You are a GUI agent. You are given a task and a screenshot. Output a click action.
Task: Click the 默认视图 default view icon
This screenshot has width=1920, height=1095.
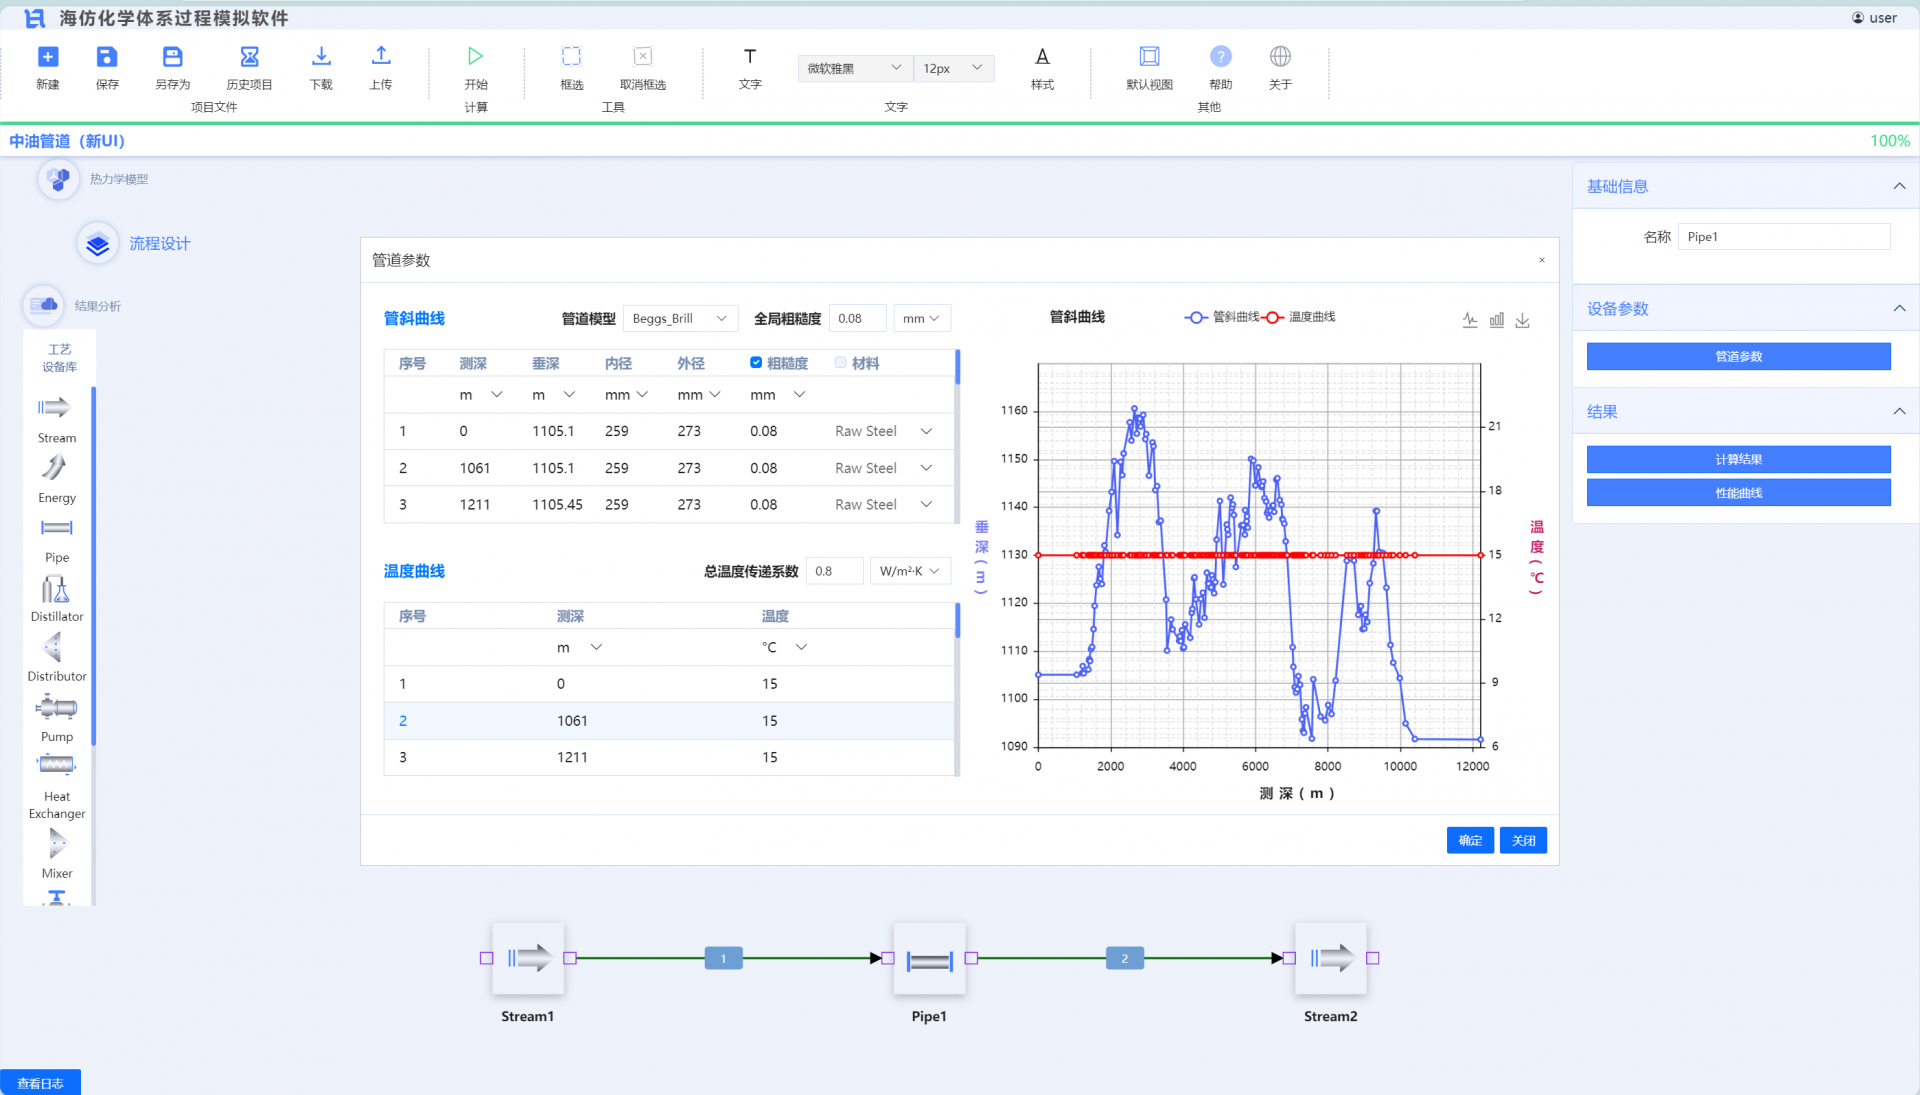pyautogui.click(x=1149, y=57)
